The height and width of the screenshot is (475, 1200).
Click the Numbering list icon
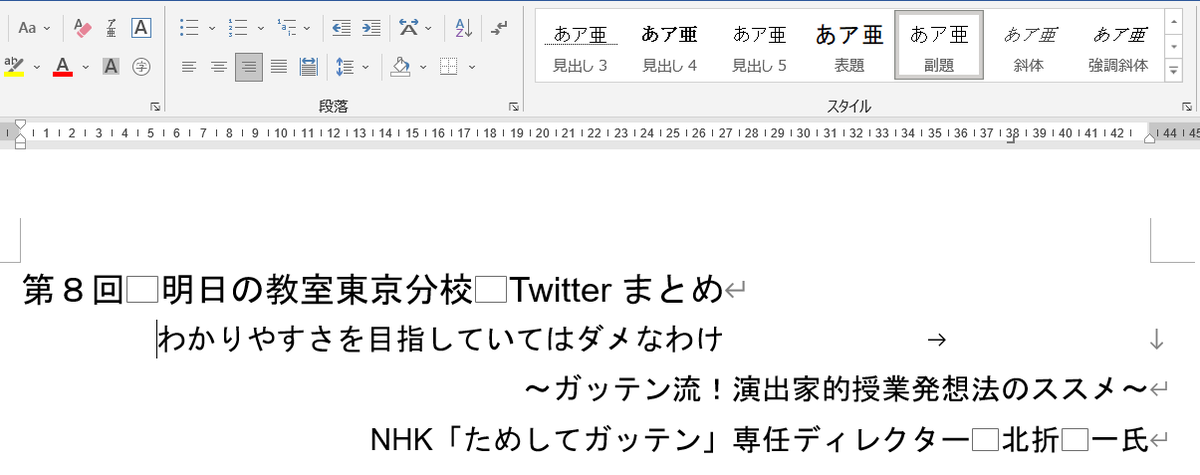[238, 27]
